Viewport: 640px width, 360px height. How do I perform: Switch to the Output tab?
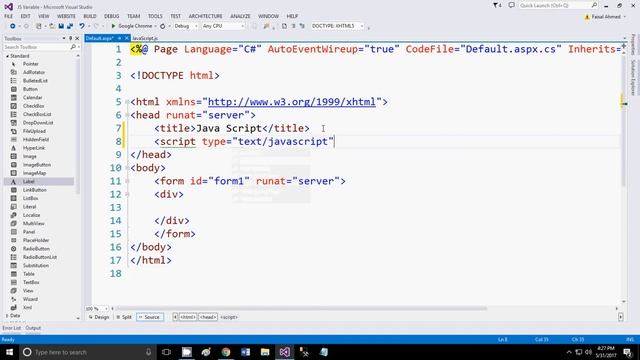click(x=33, y=328)
